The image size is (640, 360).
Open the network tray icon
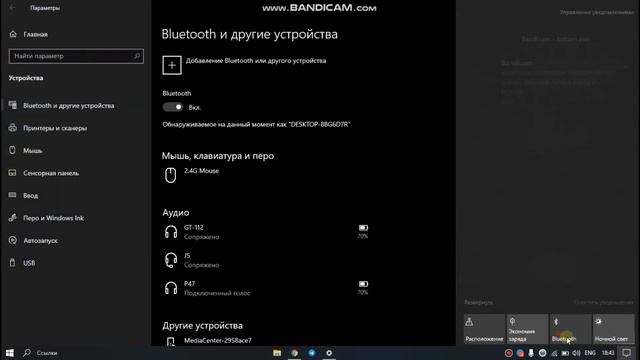click(554, 353)
